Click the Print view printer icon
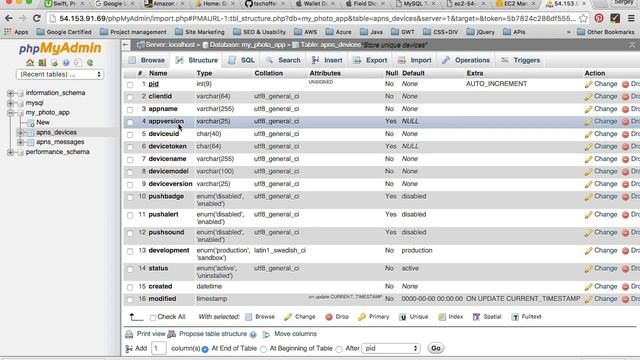This screenshot has height=360, width=640. (129, 334)
